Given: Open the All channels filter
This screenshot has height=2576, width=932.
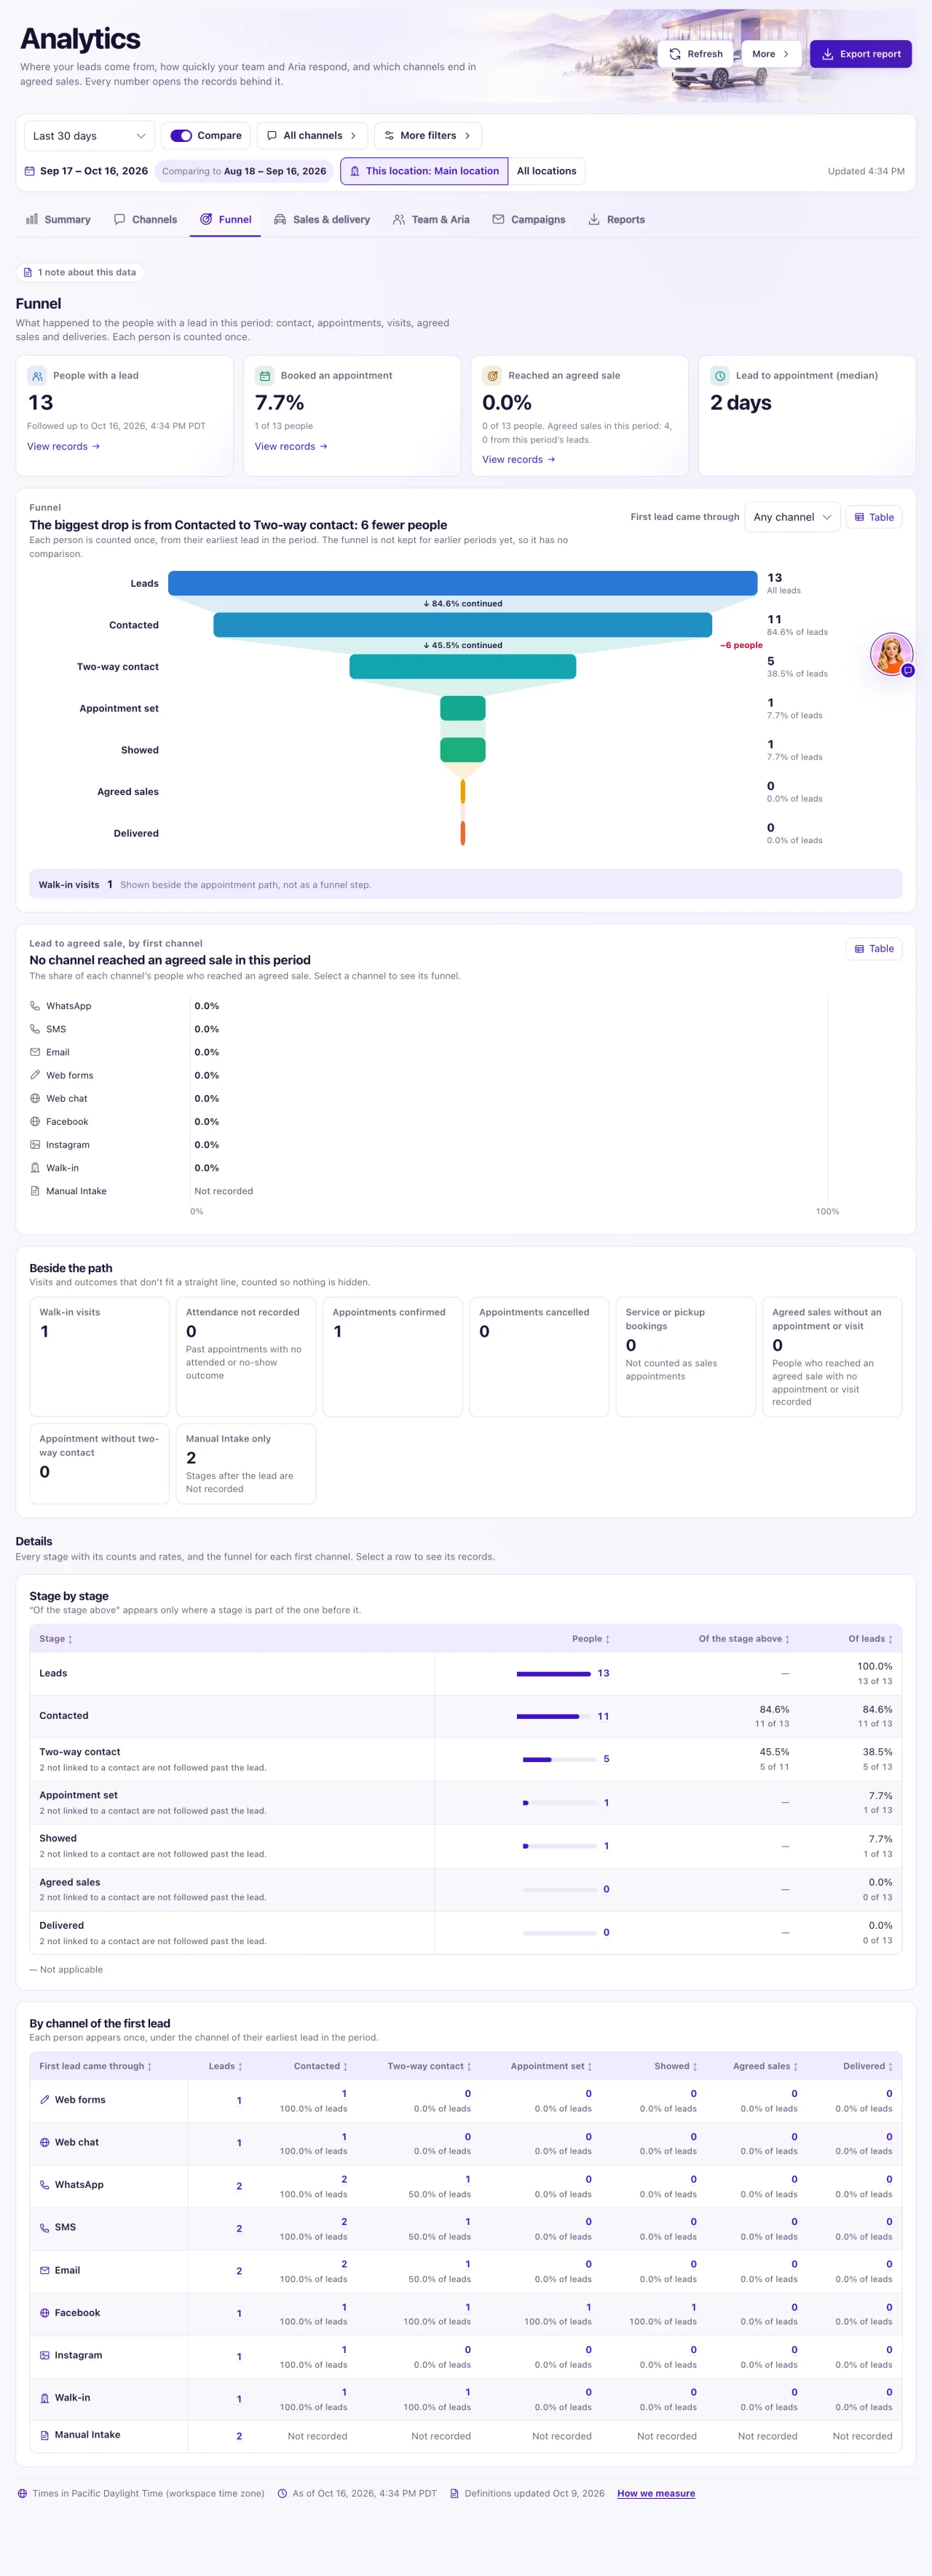Looking at the screenshot, I should (x=312, y=136).
